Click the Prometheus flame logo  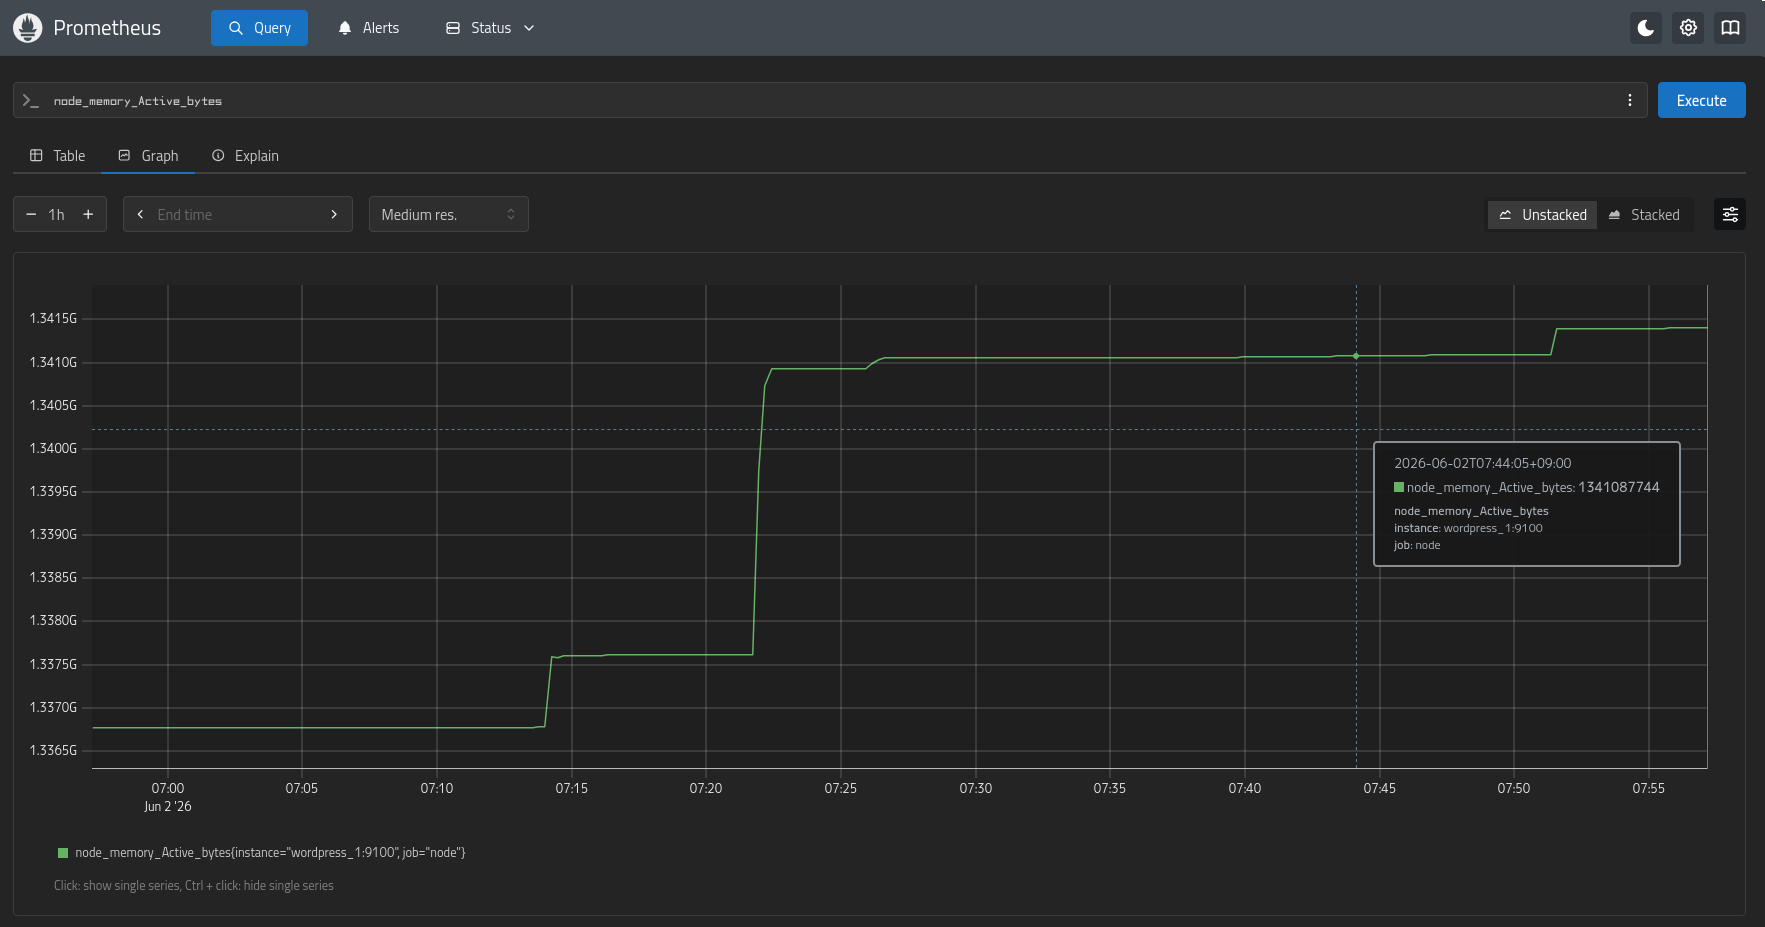[28, 28]
